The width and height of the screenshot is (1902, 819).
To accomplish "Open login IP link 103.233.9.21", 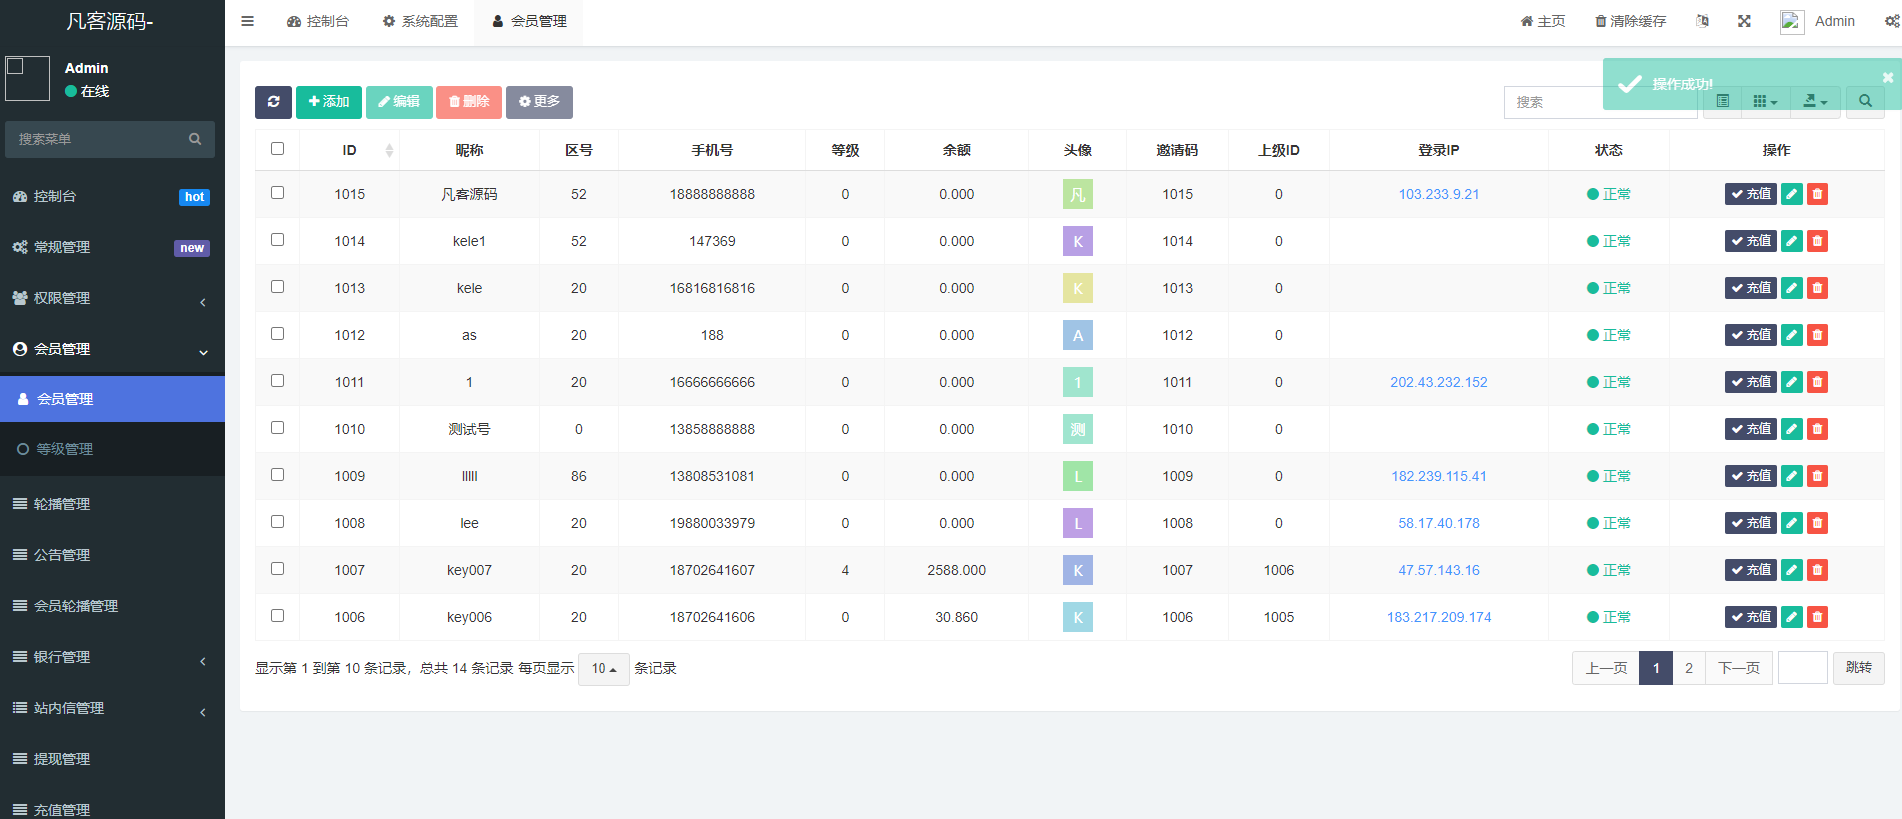I will point(1438,194).
